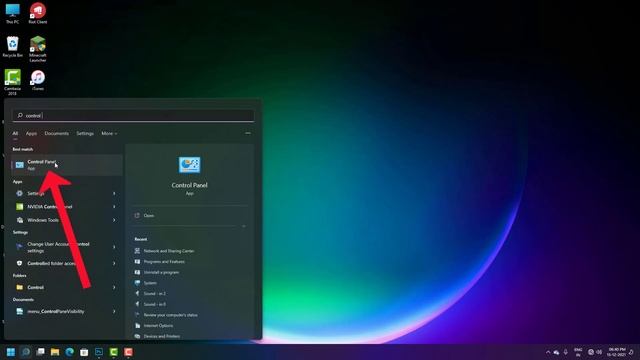The image size is (640, 360).
Task: Open Task View from the taskbar
Action: (40, 352)
